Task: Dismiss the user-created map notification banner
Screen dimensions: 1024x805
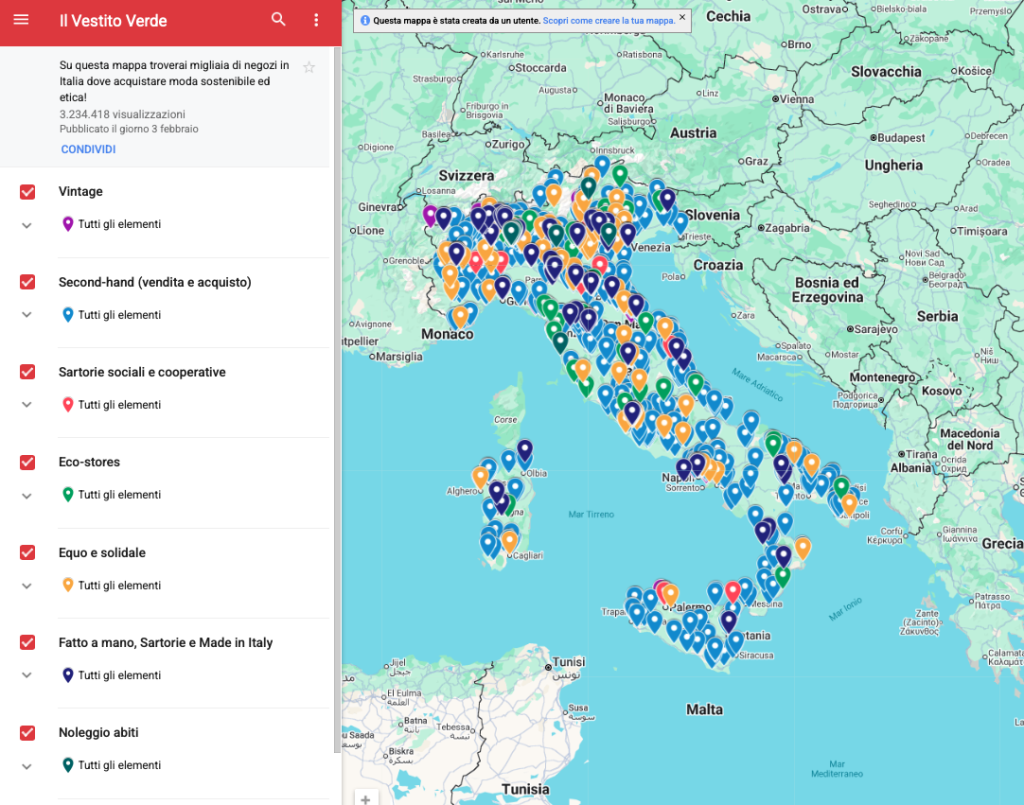Action: (x=682, y=17)
